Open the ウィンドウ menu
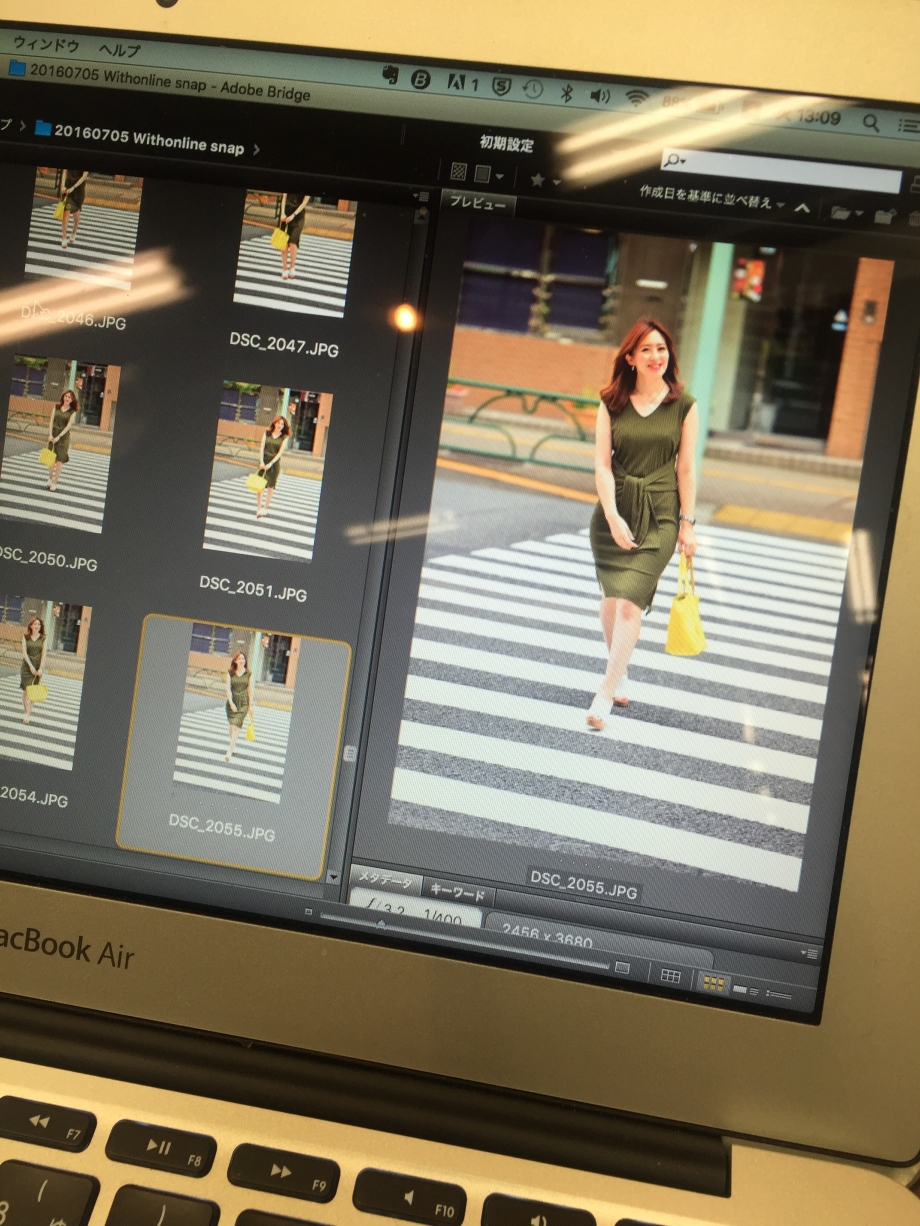 [x=44, y=45]
